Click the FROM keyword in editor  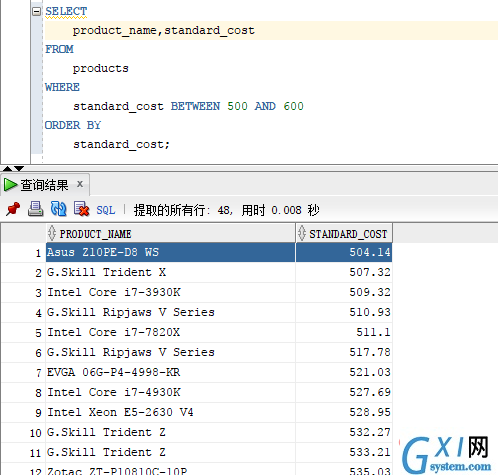click(59, 49)
